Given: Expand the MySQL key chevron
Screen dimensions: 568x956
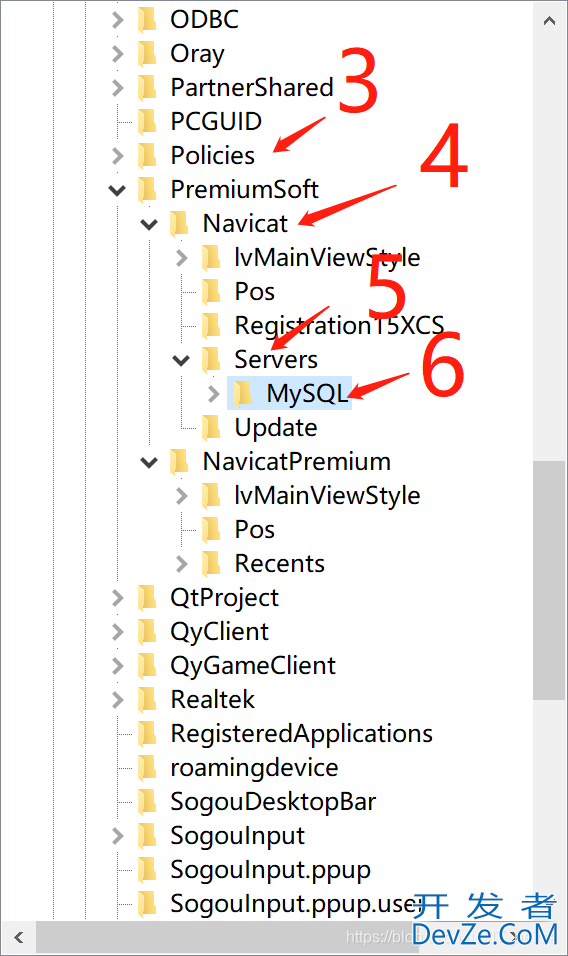Looking at the screenshot, I should click(213, 393).
